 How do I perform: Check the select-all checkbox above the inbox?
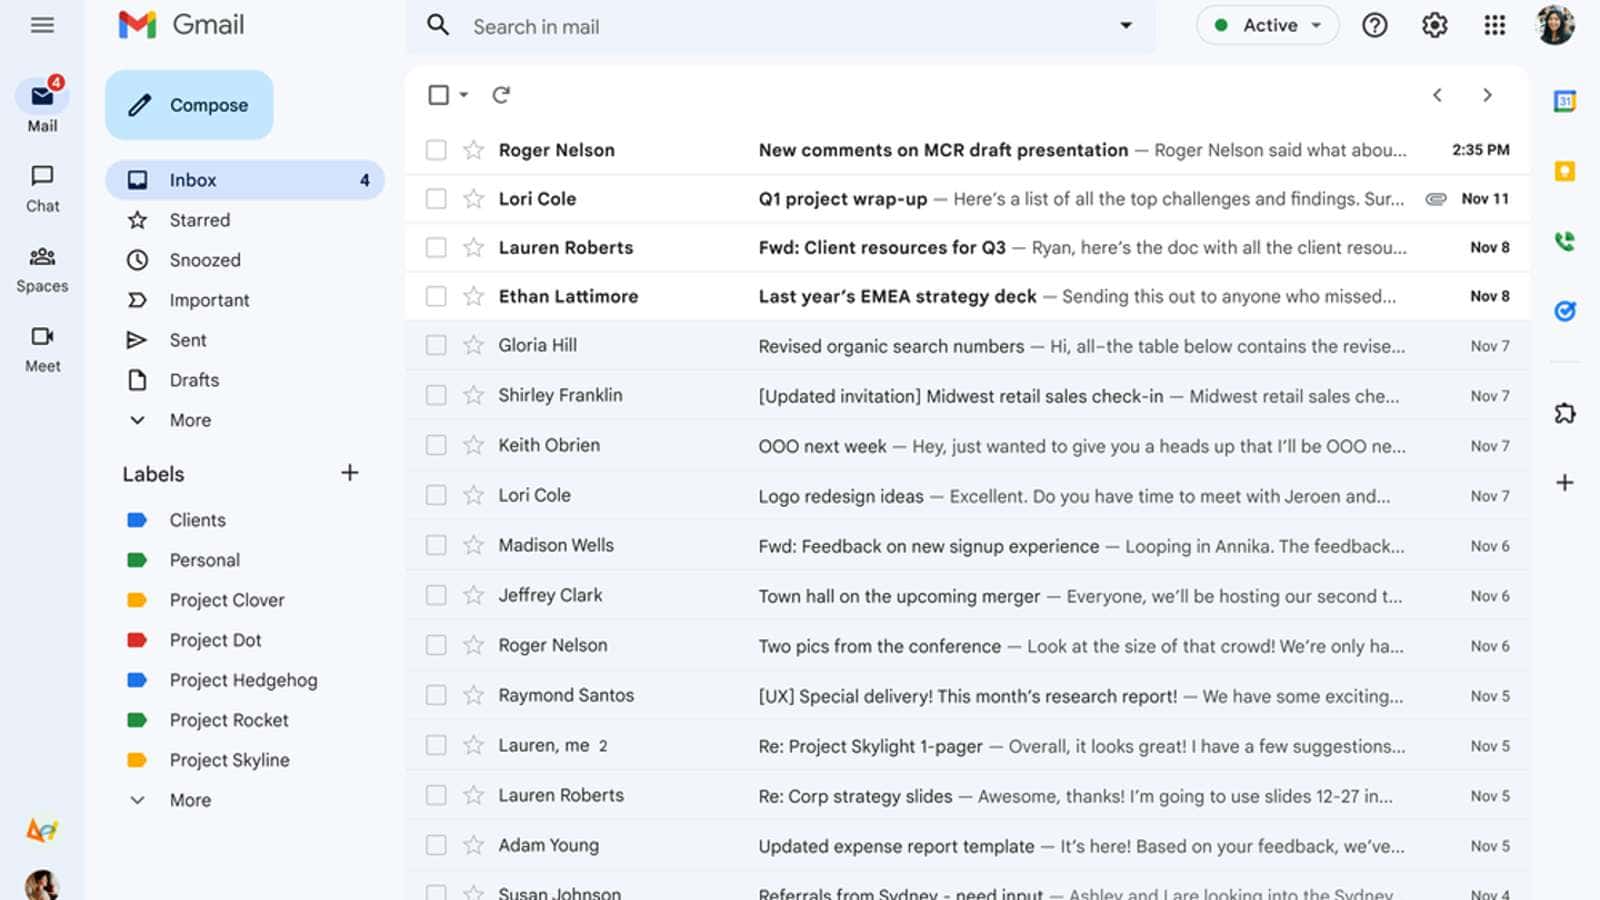(x=440, y=94)
